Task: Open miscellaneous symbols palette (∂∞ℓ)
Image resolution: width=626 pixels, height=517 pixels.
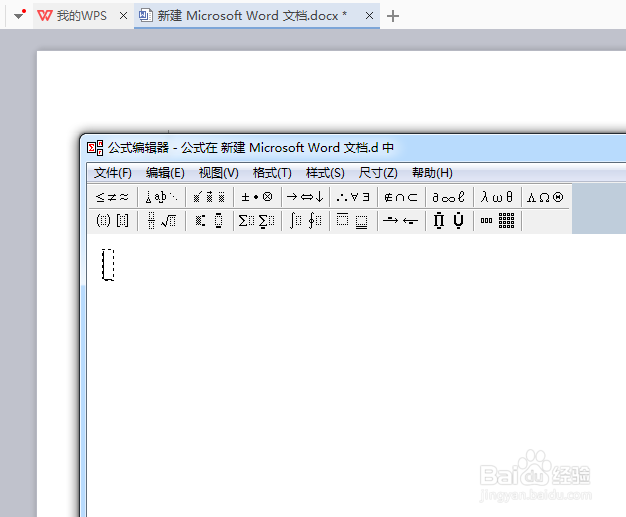Action: pyautogui.click(x=449, y=197)
